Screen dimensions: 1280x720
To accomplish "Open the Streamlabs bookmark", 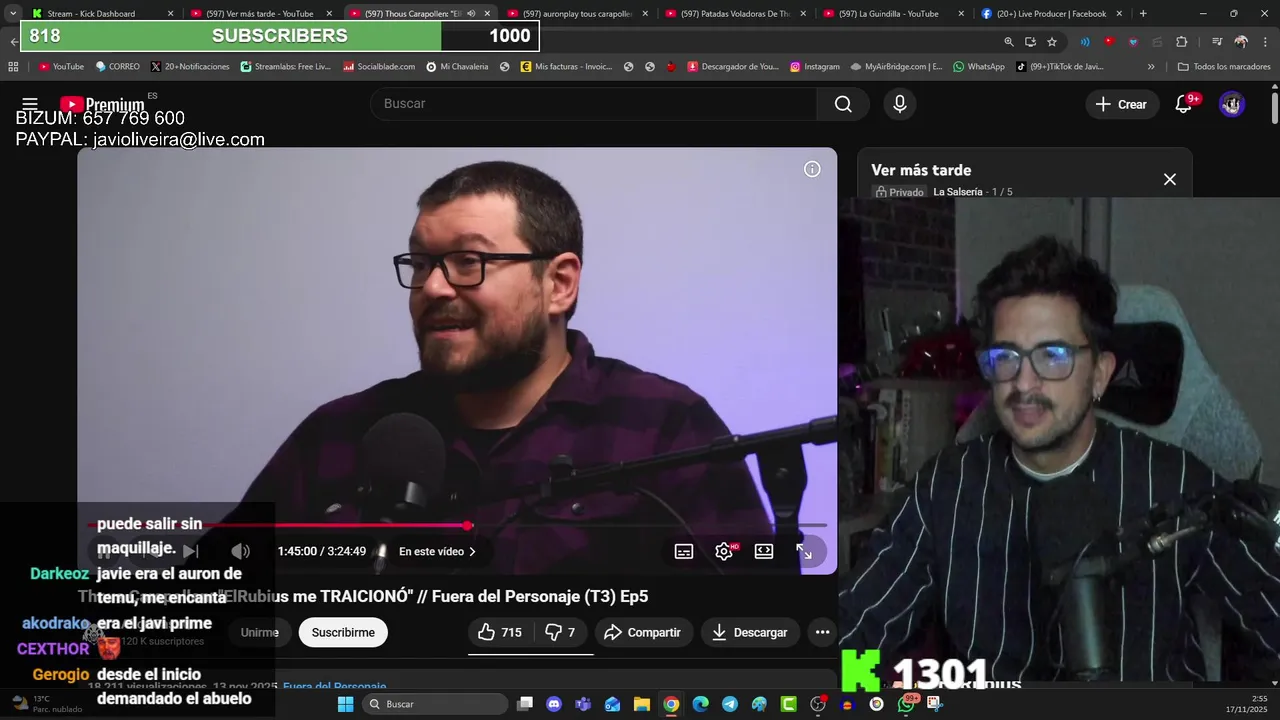I will (284, 66).
